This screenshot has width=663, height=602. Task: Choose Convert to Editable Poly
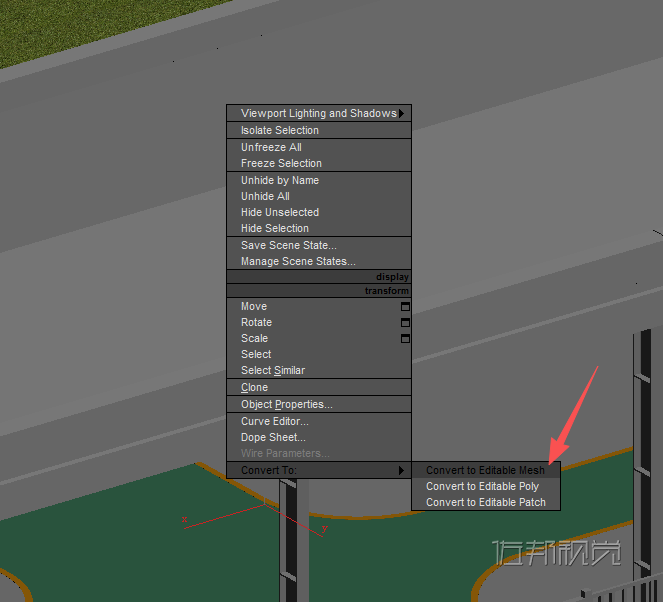pos(486,486)
